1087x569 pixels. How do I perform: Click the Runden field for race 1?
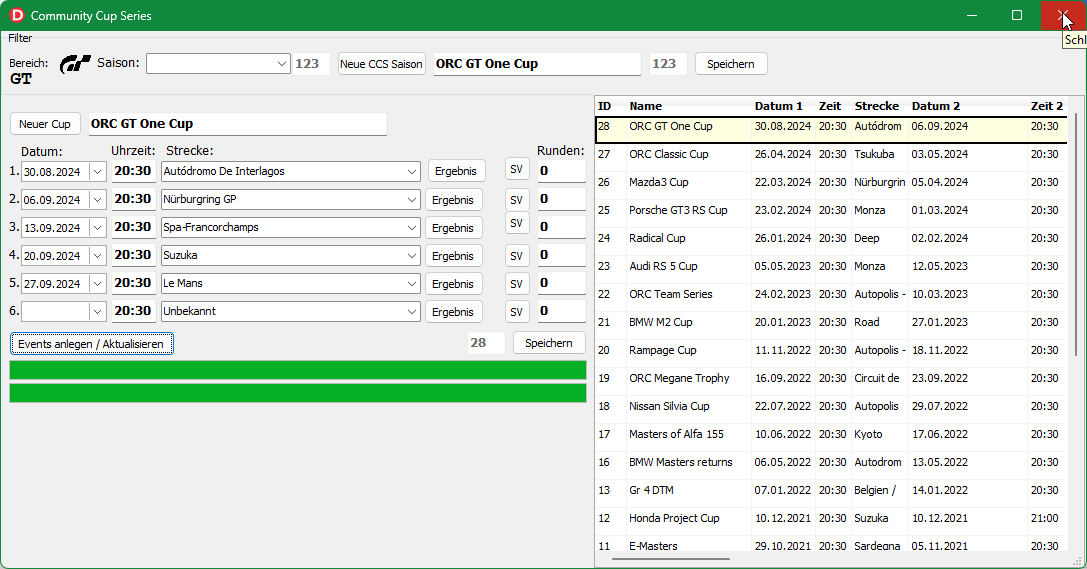[x=561, y=171]
